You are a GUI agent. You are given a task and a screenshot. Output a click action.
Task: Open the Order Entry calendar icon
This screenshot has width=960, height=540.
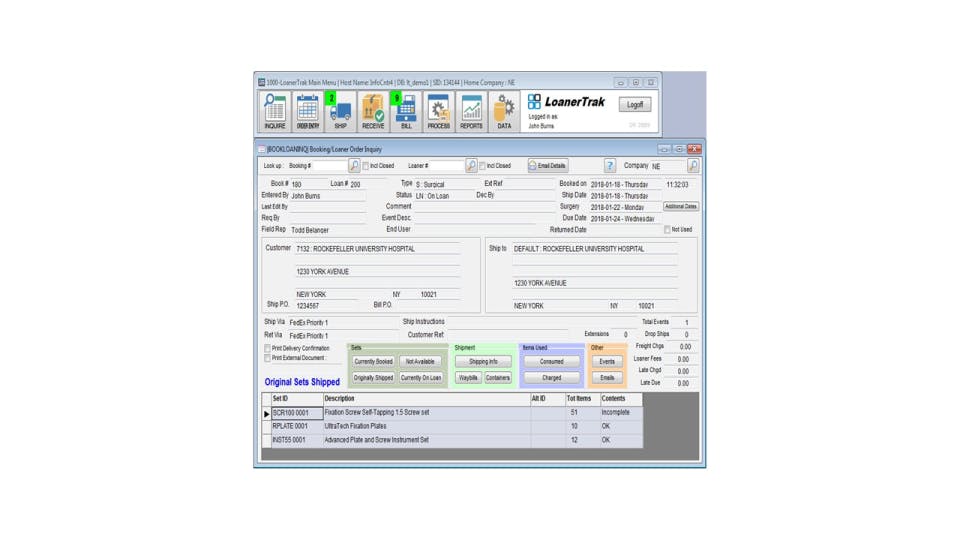click(307, 111)
